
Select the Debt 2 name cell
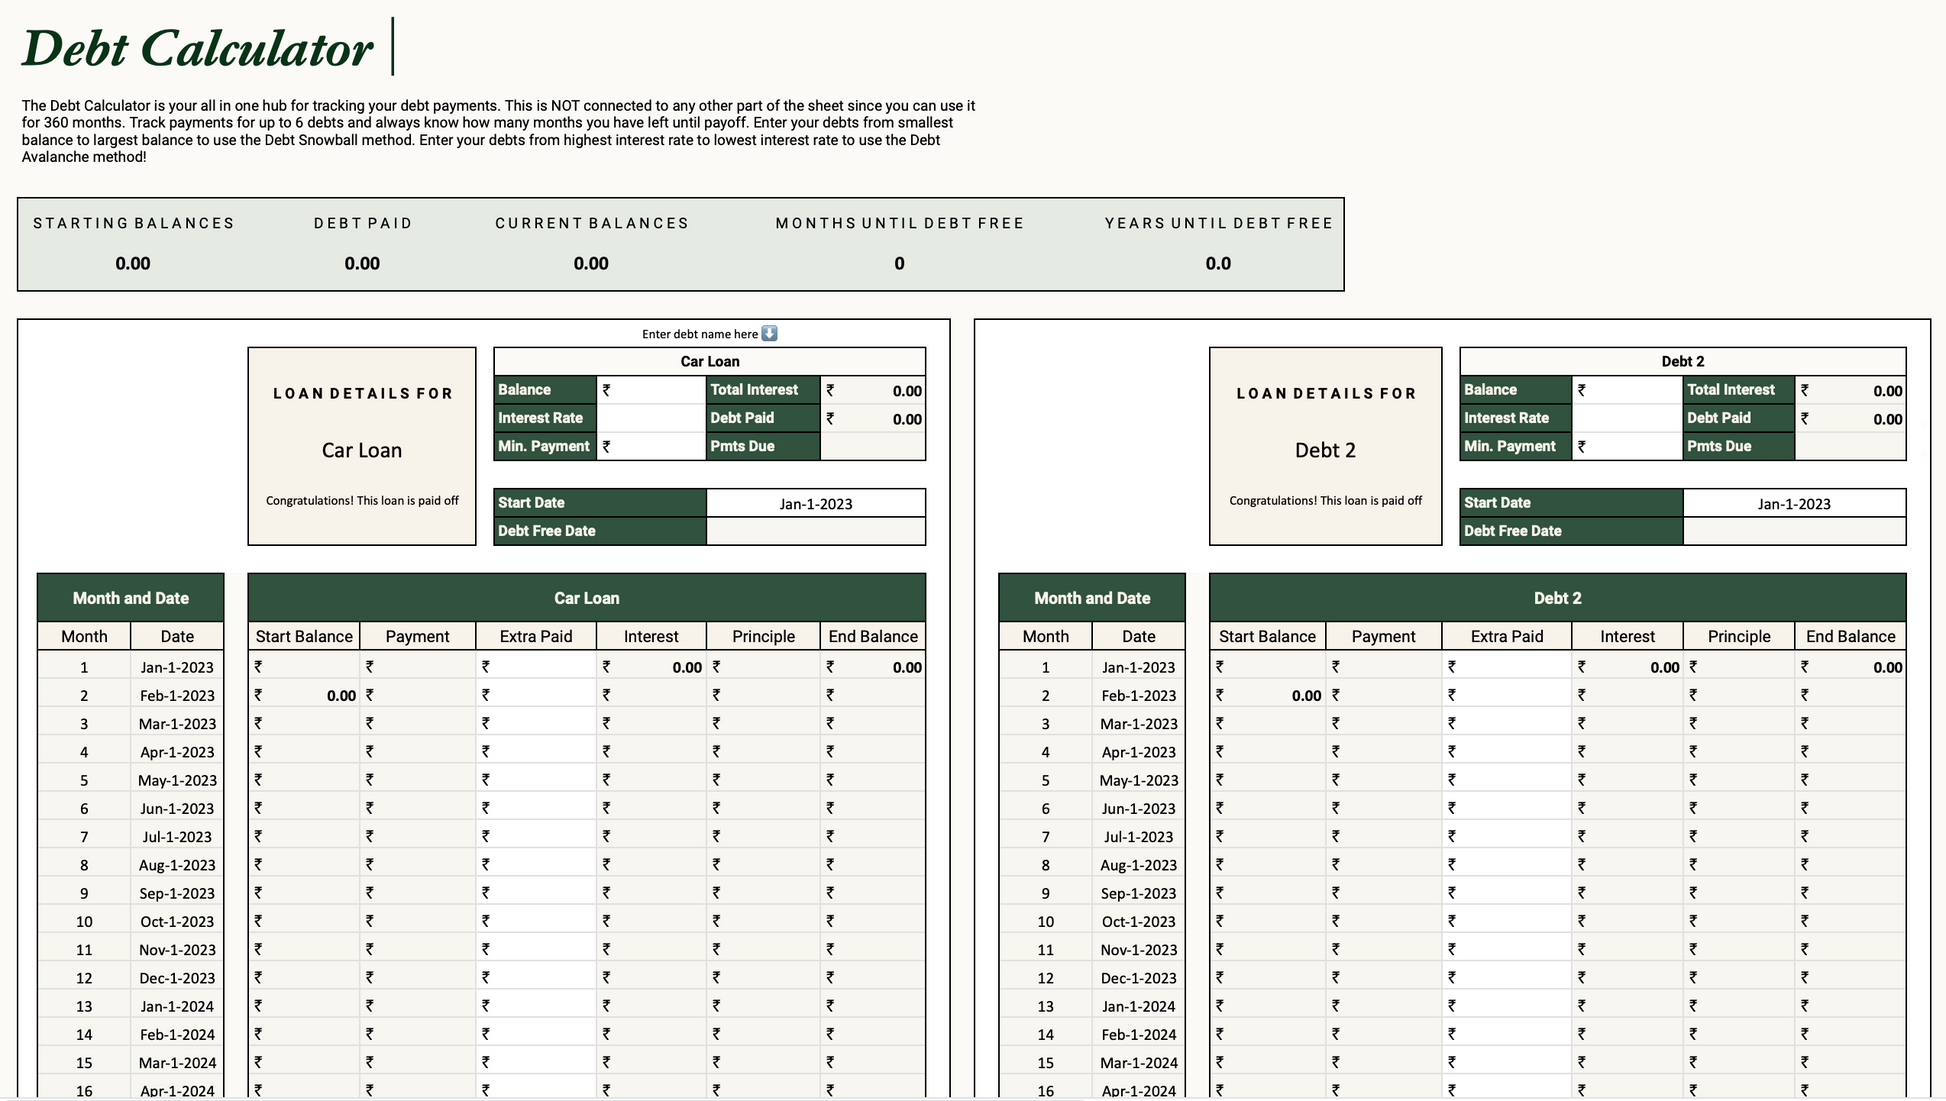[1682, 361]
